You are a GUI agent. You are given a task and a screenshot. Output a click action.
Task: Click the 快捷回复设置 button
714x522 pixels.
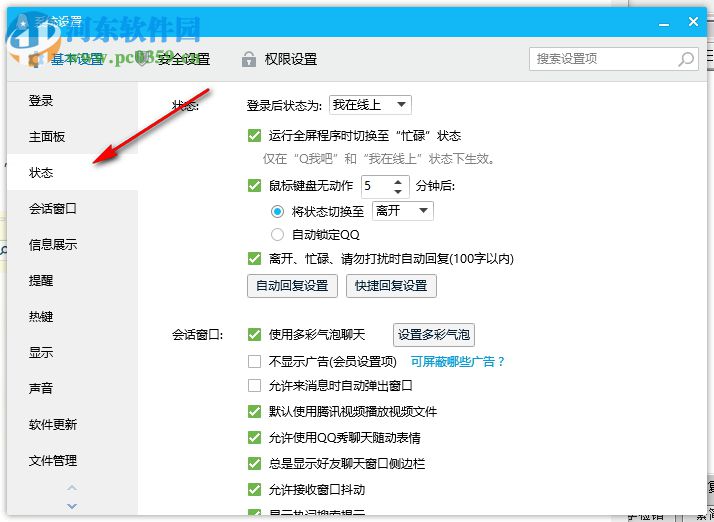pyautogui.click(x=391, y=286)
